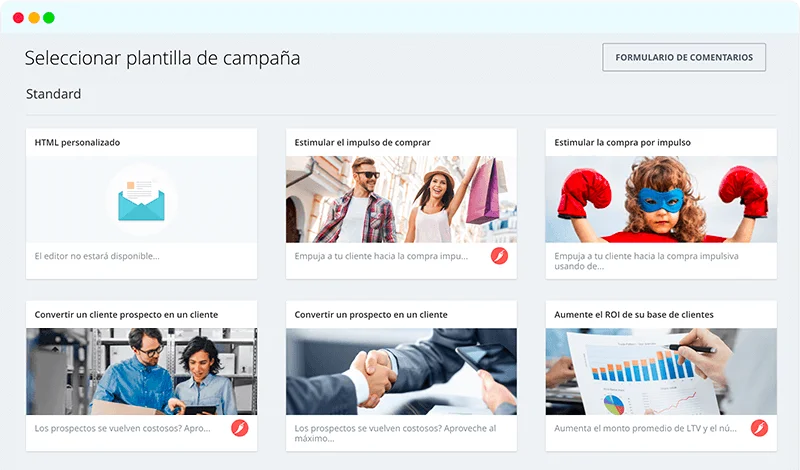The width and height of the screenshot is (800, 470).
Task: Select the handshake thumbnail image
Action: (x=401, y=371)
